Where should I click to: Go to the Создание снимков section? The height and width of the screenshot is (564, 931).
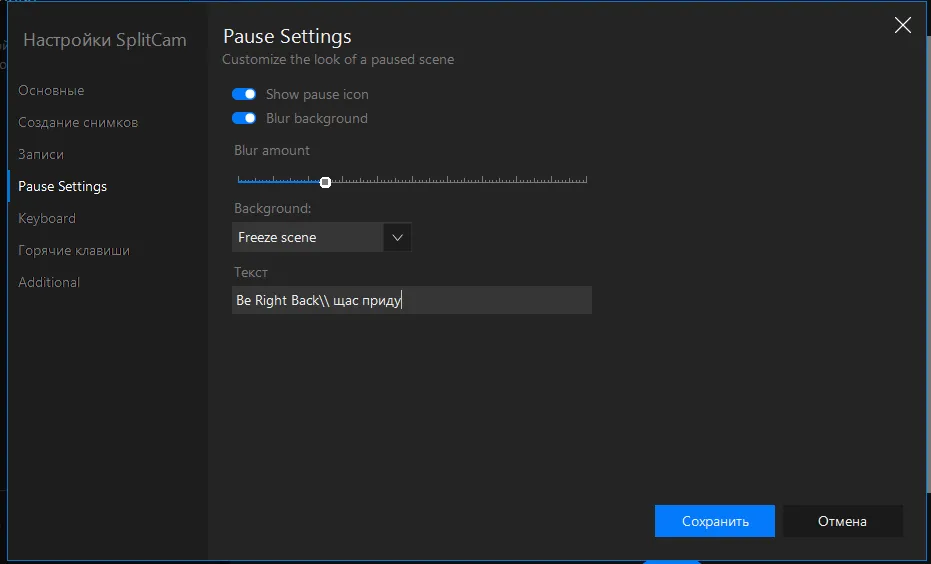78,122
